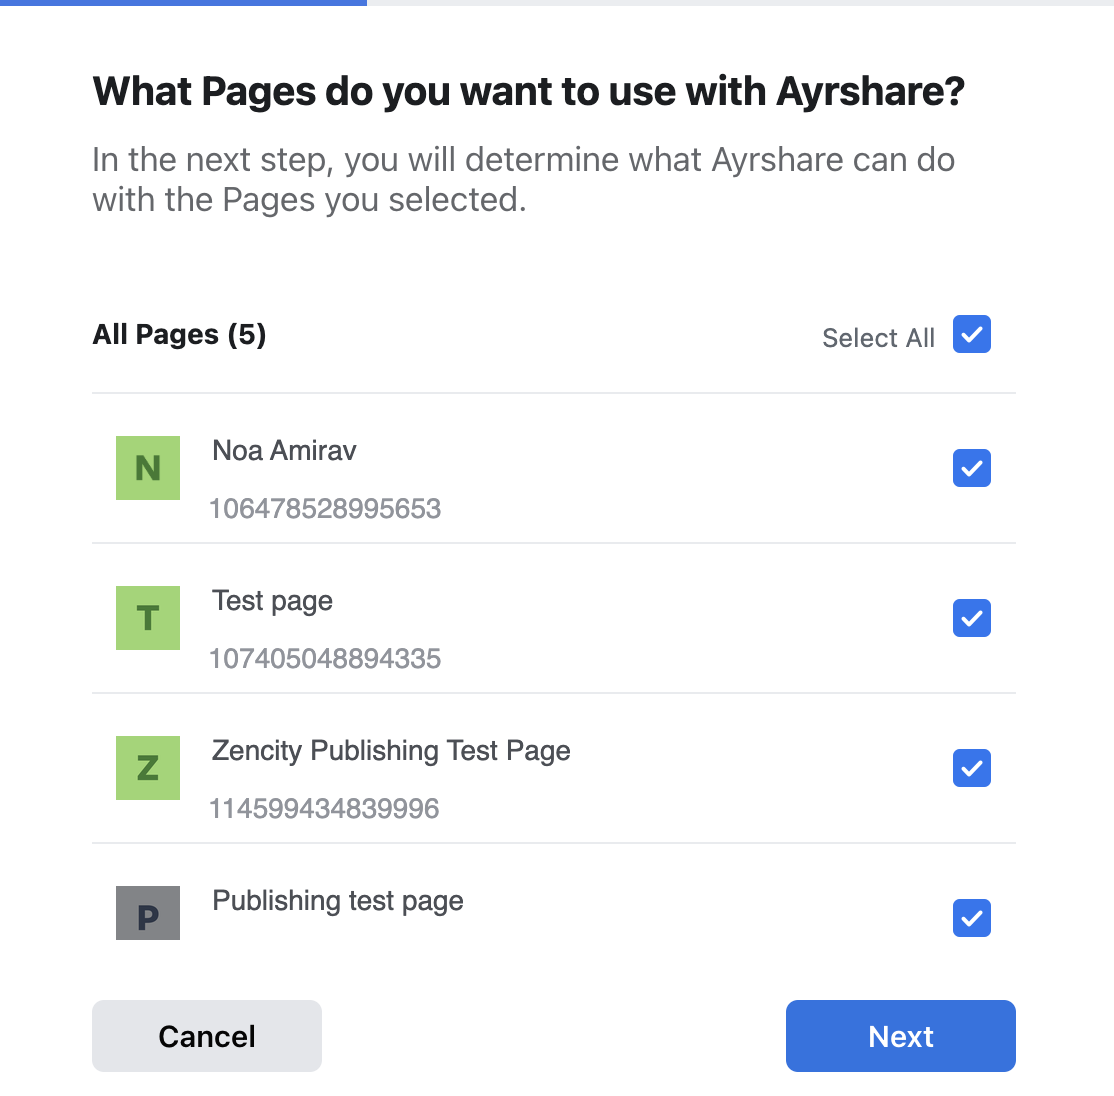Click the green Z avatar for Zencity
1114x1096 pixels.
pos(148,768)
